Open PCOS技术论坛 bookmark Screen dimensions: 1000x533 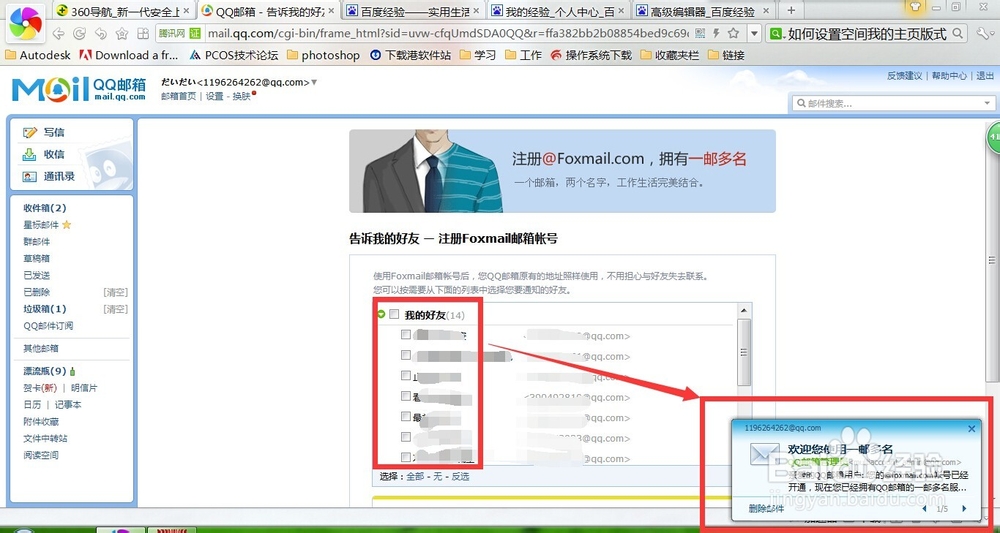pos(233,55)
